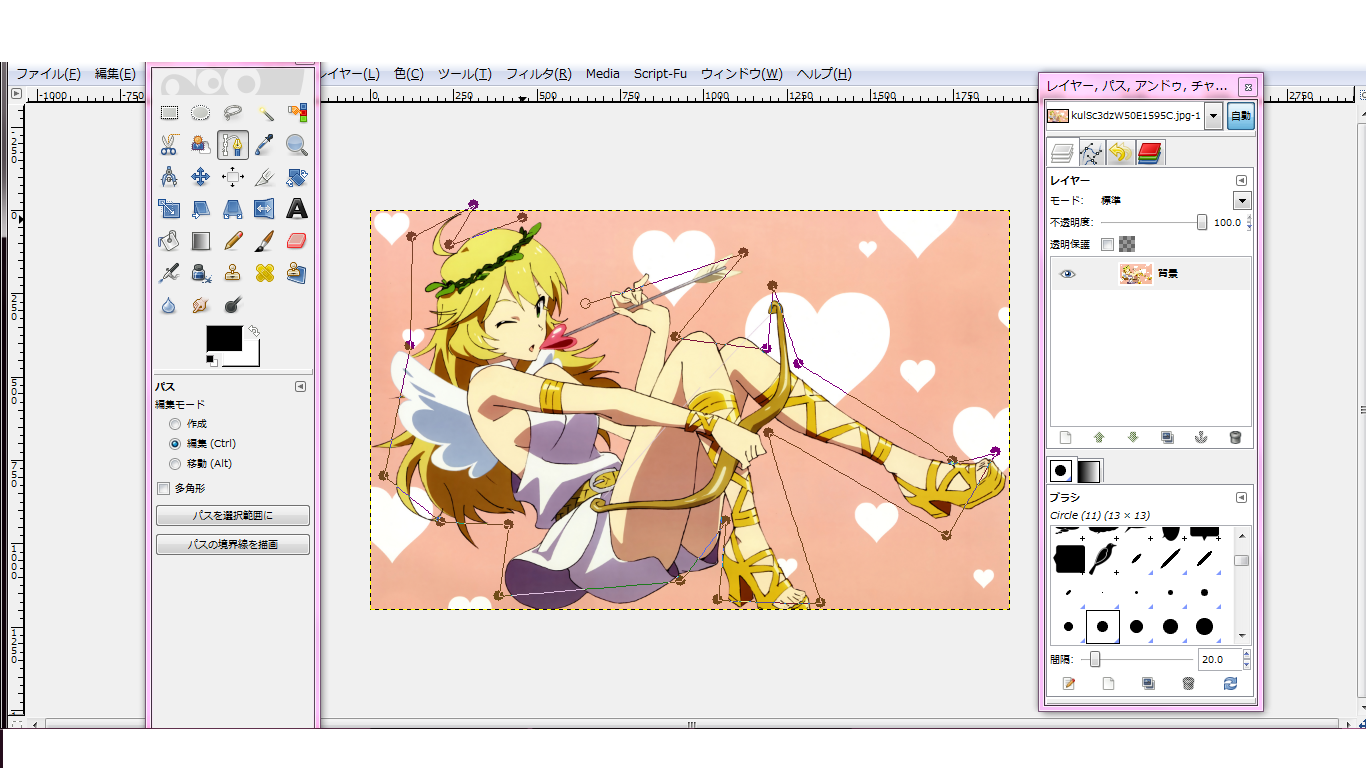Screen dimensions: 1366x768
Task: Hide the 背景 layer with eye icon
Action: click(1068, 273)
